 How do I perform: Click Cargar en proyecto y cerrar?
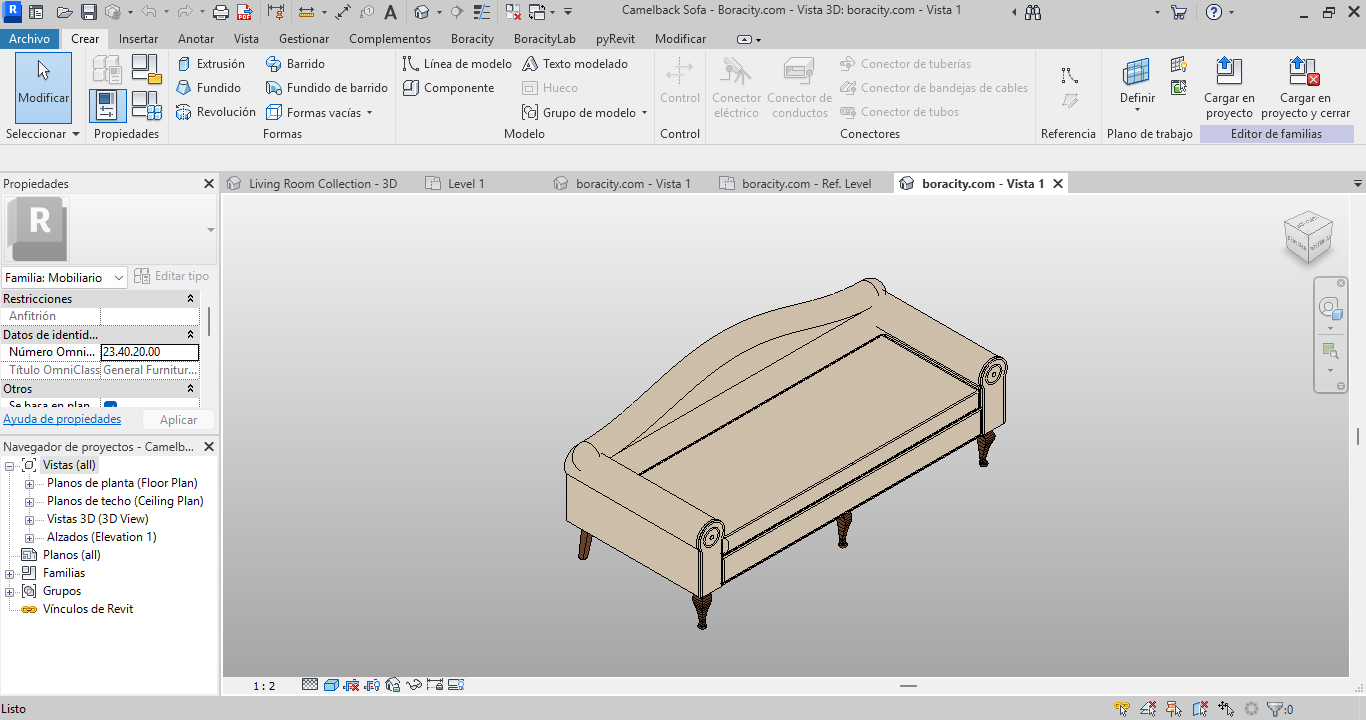[1306, 88]
